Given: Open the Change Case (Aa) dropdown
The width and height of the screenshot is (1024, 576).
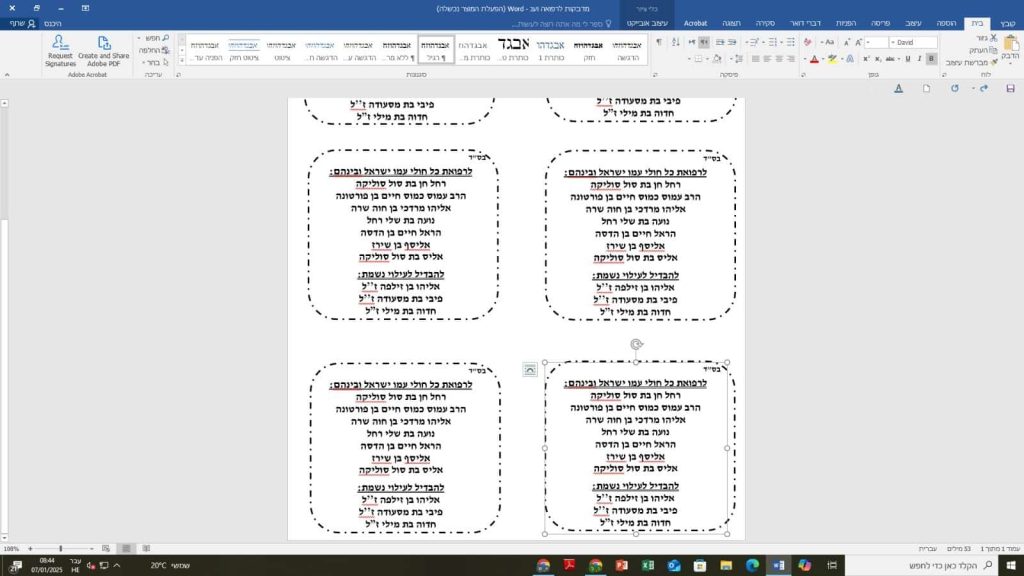Looking at the screenshot, I should click(827, 42).
